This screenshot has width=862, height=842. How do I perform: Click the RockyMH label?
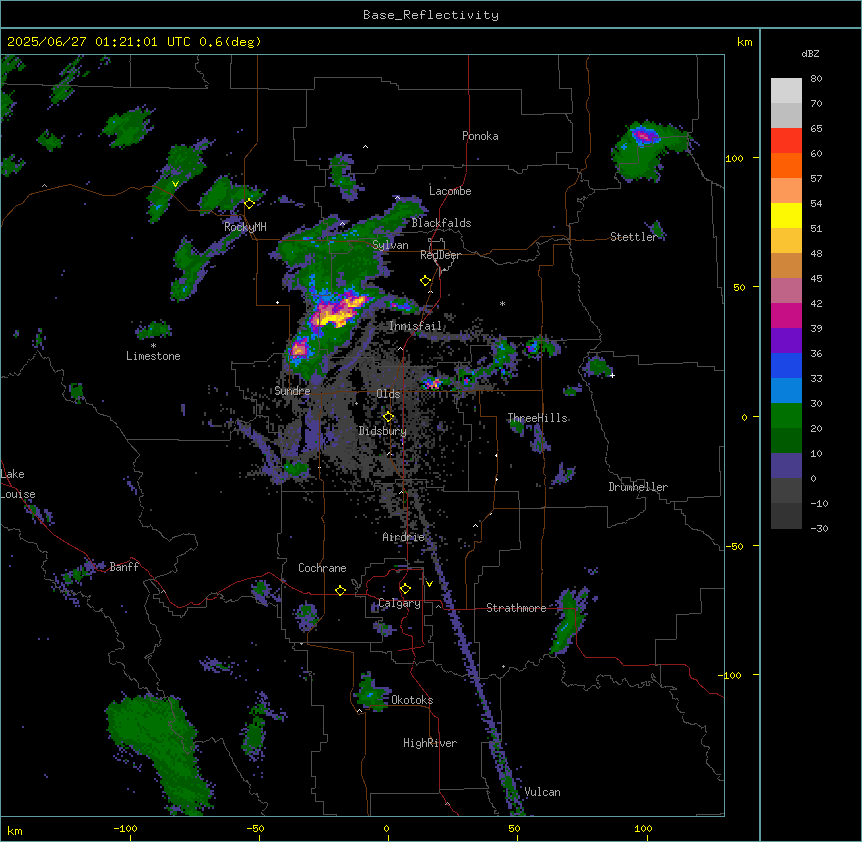(245, 227)
